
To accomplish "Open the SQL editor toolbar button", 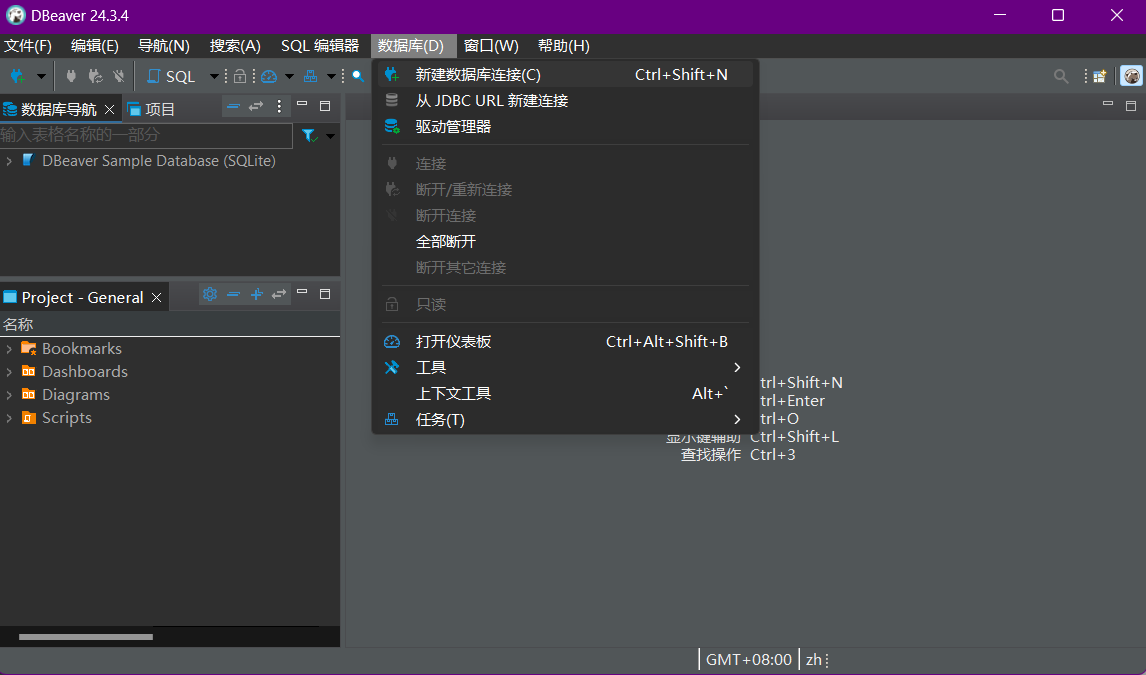I will point(172,76).
